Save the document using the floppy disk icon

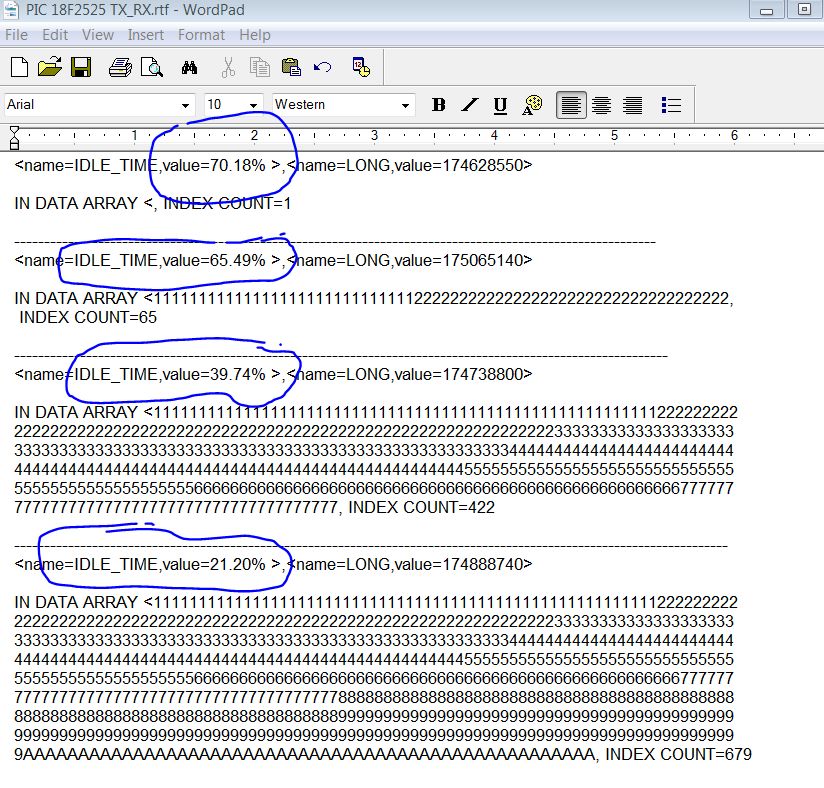point(81,68)
